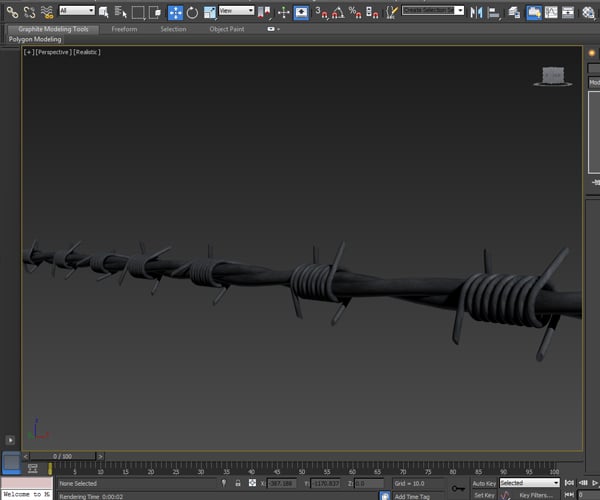Activate the Select and Move tool
The width and height of the screenshot is (600, 500).
pos(175,12)
